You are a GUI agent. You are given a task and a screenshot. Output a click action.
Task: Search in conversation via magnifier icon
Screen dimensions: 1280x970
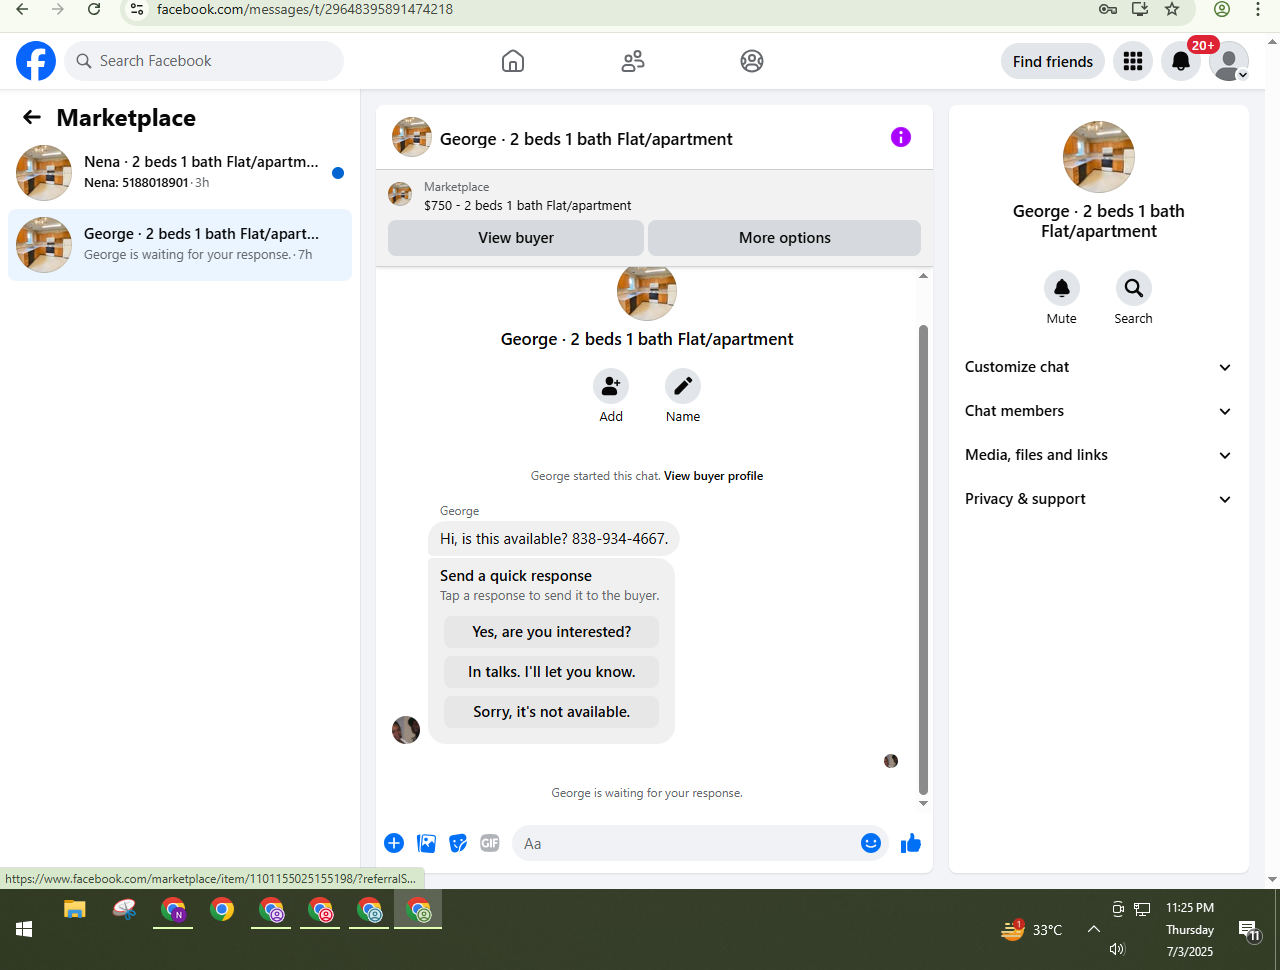pos(1134,288)
